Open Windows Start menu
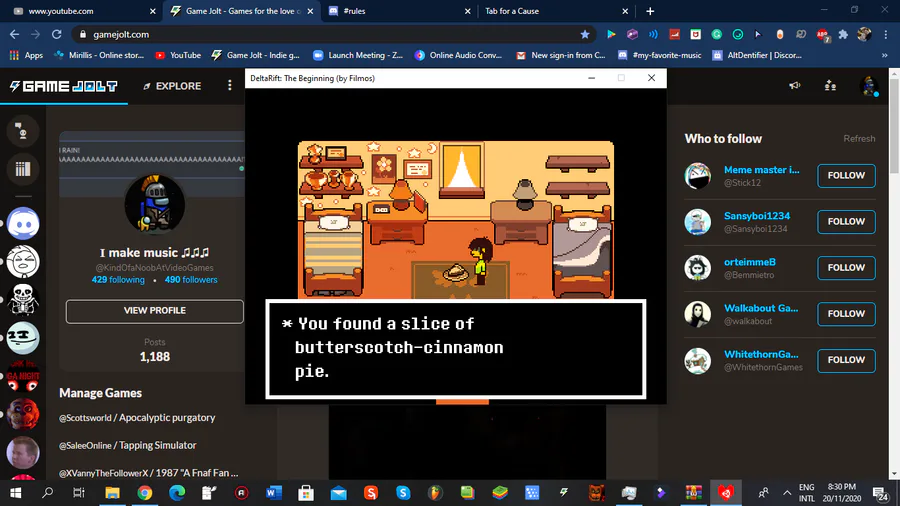900x506 pixels. pyautogui.click(x=15, y=493)
